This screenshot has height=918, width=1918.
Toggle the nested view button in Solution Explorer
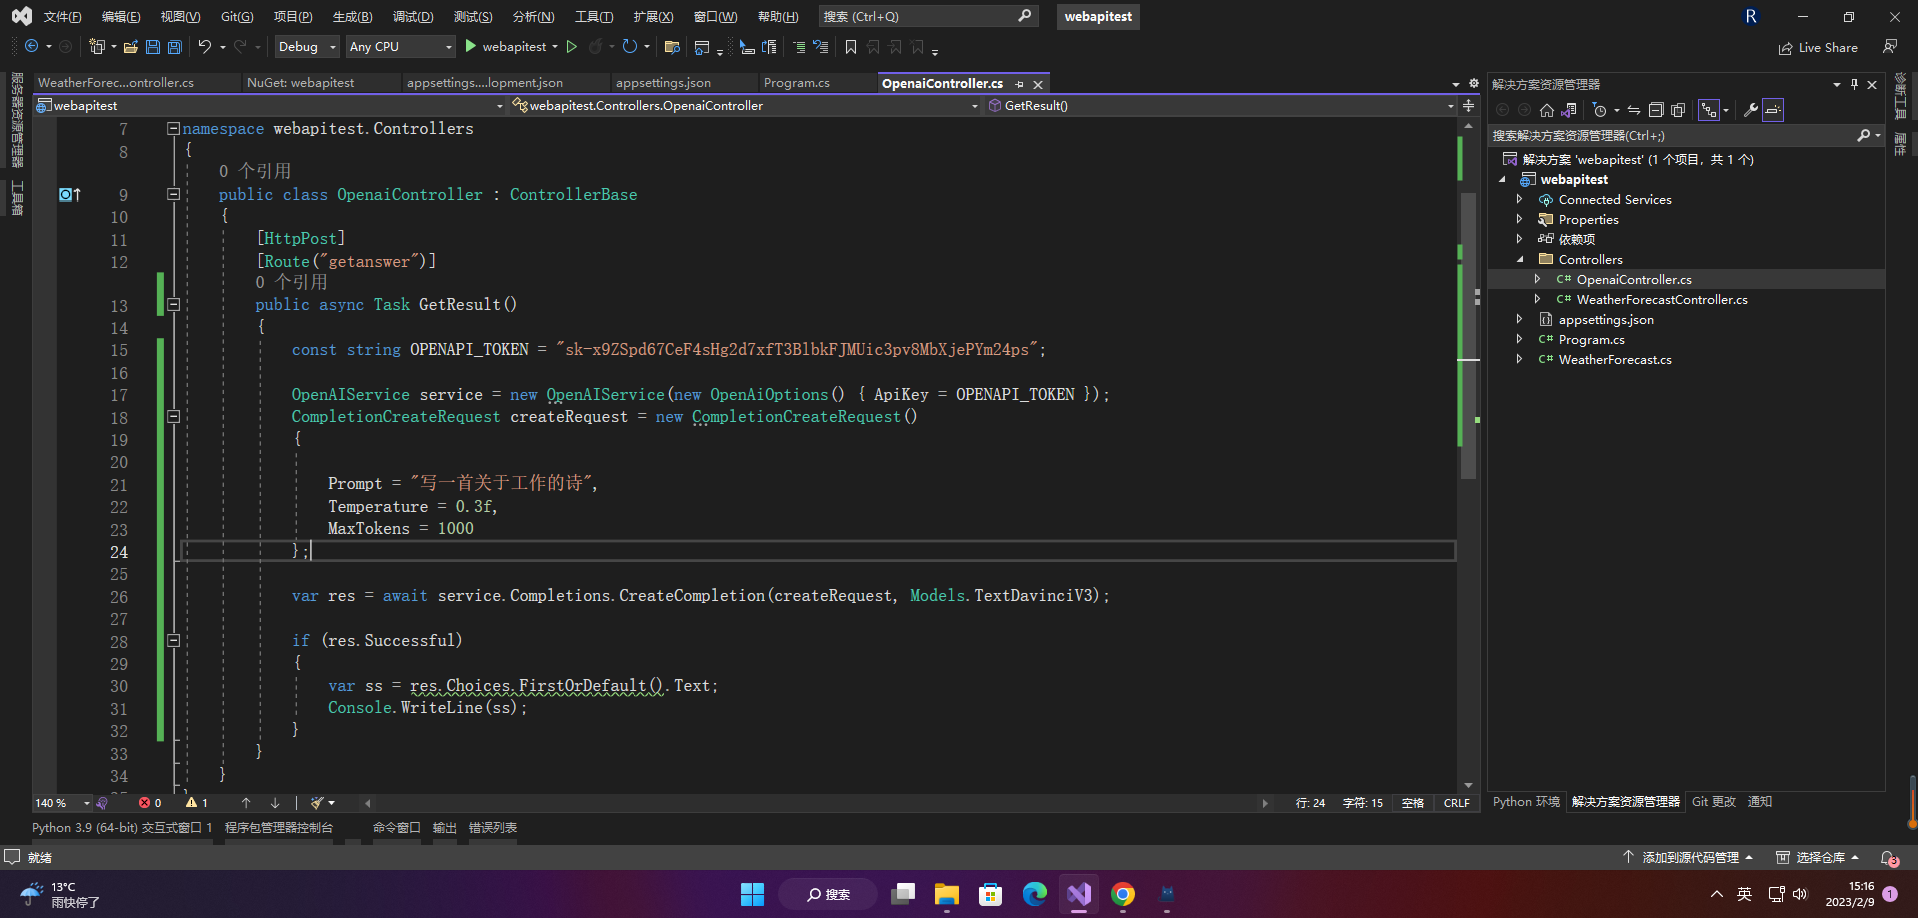[x=1709, y=110]
